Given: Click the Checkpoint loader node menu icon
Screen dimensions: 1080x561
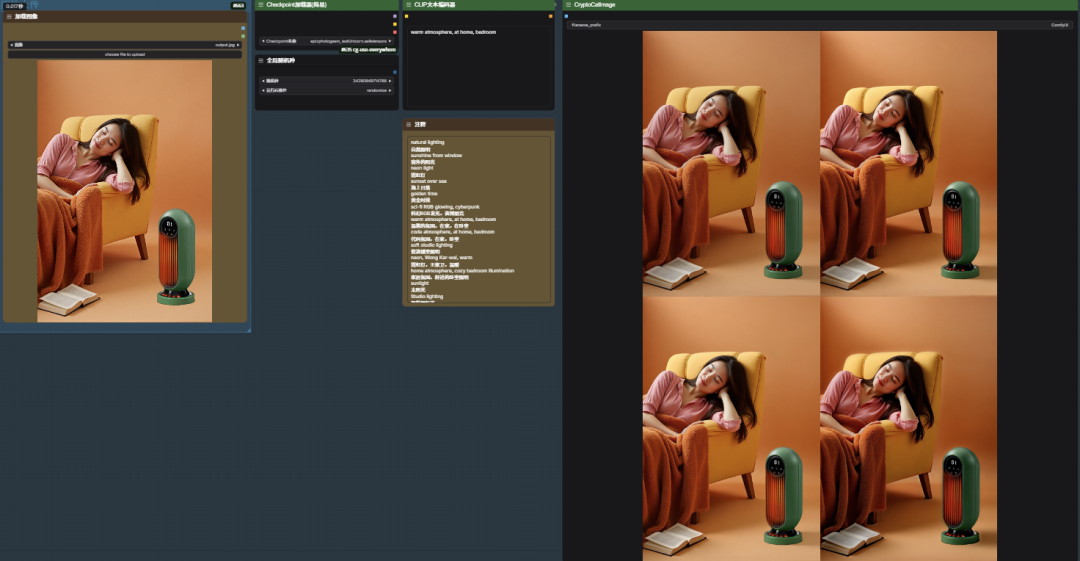Looking at the screenshot, I should point(261,4).
